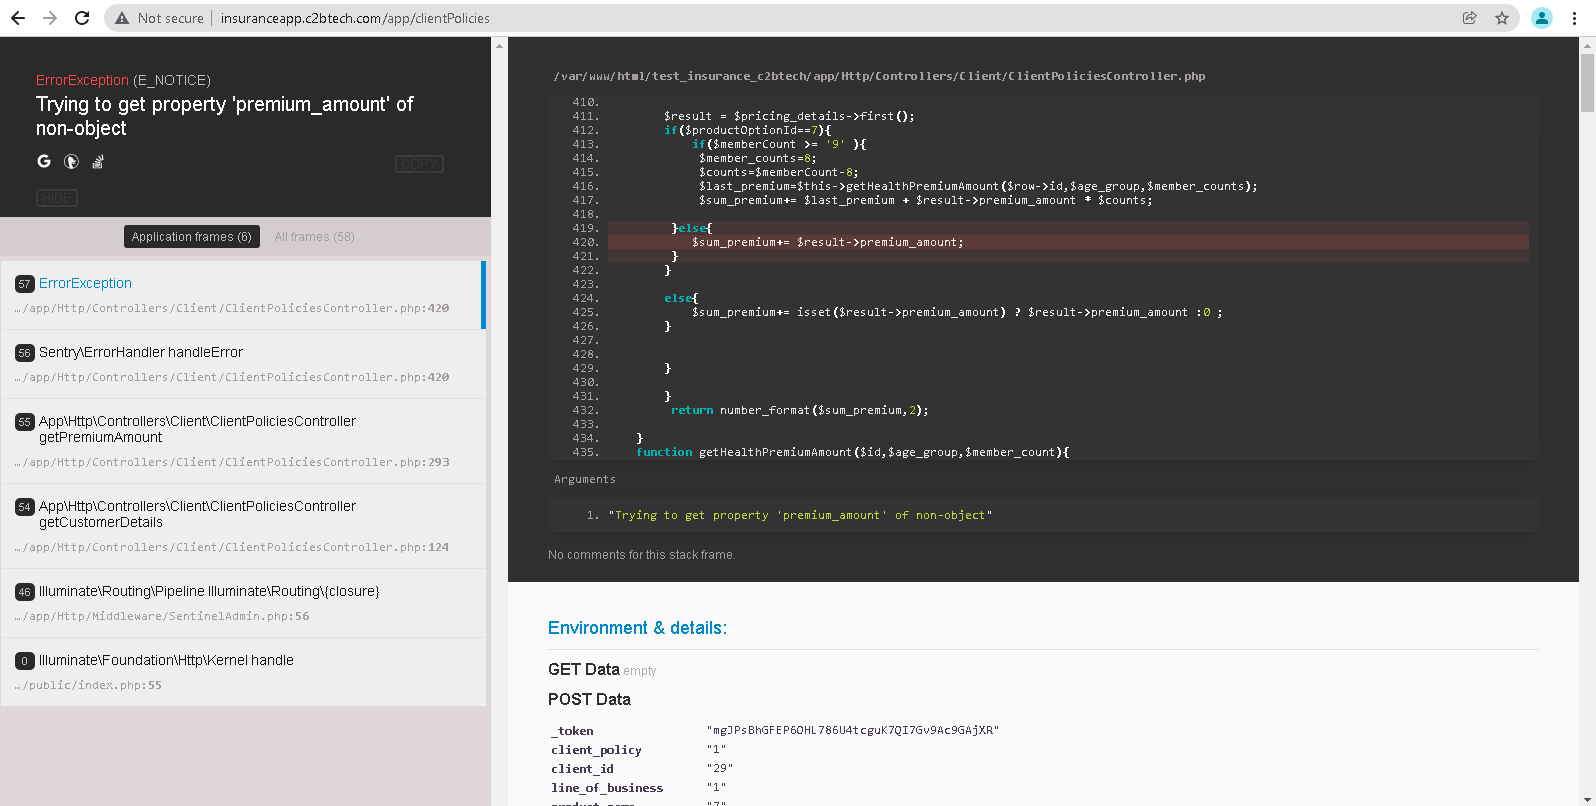Click SentinelAdmin.php:56 file path in frame 46

tap(161, 616)
